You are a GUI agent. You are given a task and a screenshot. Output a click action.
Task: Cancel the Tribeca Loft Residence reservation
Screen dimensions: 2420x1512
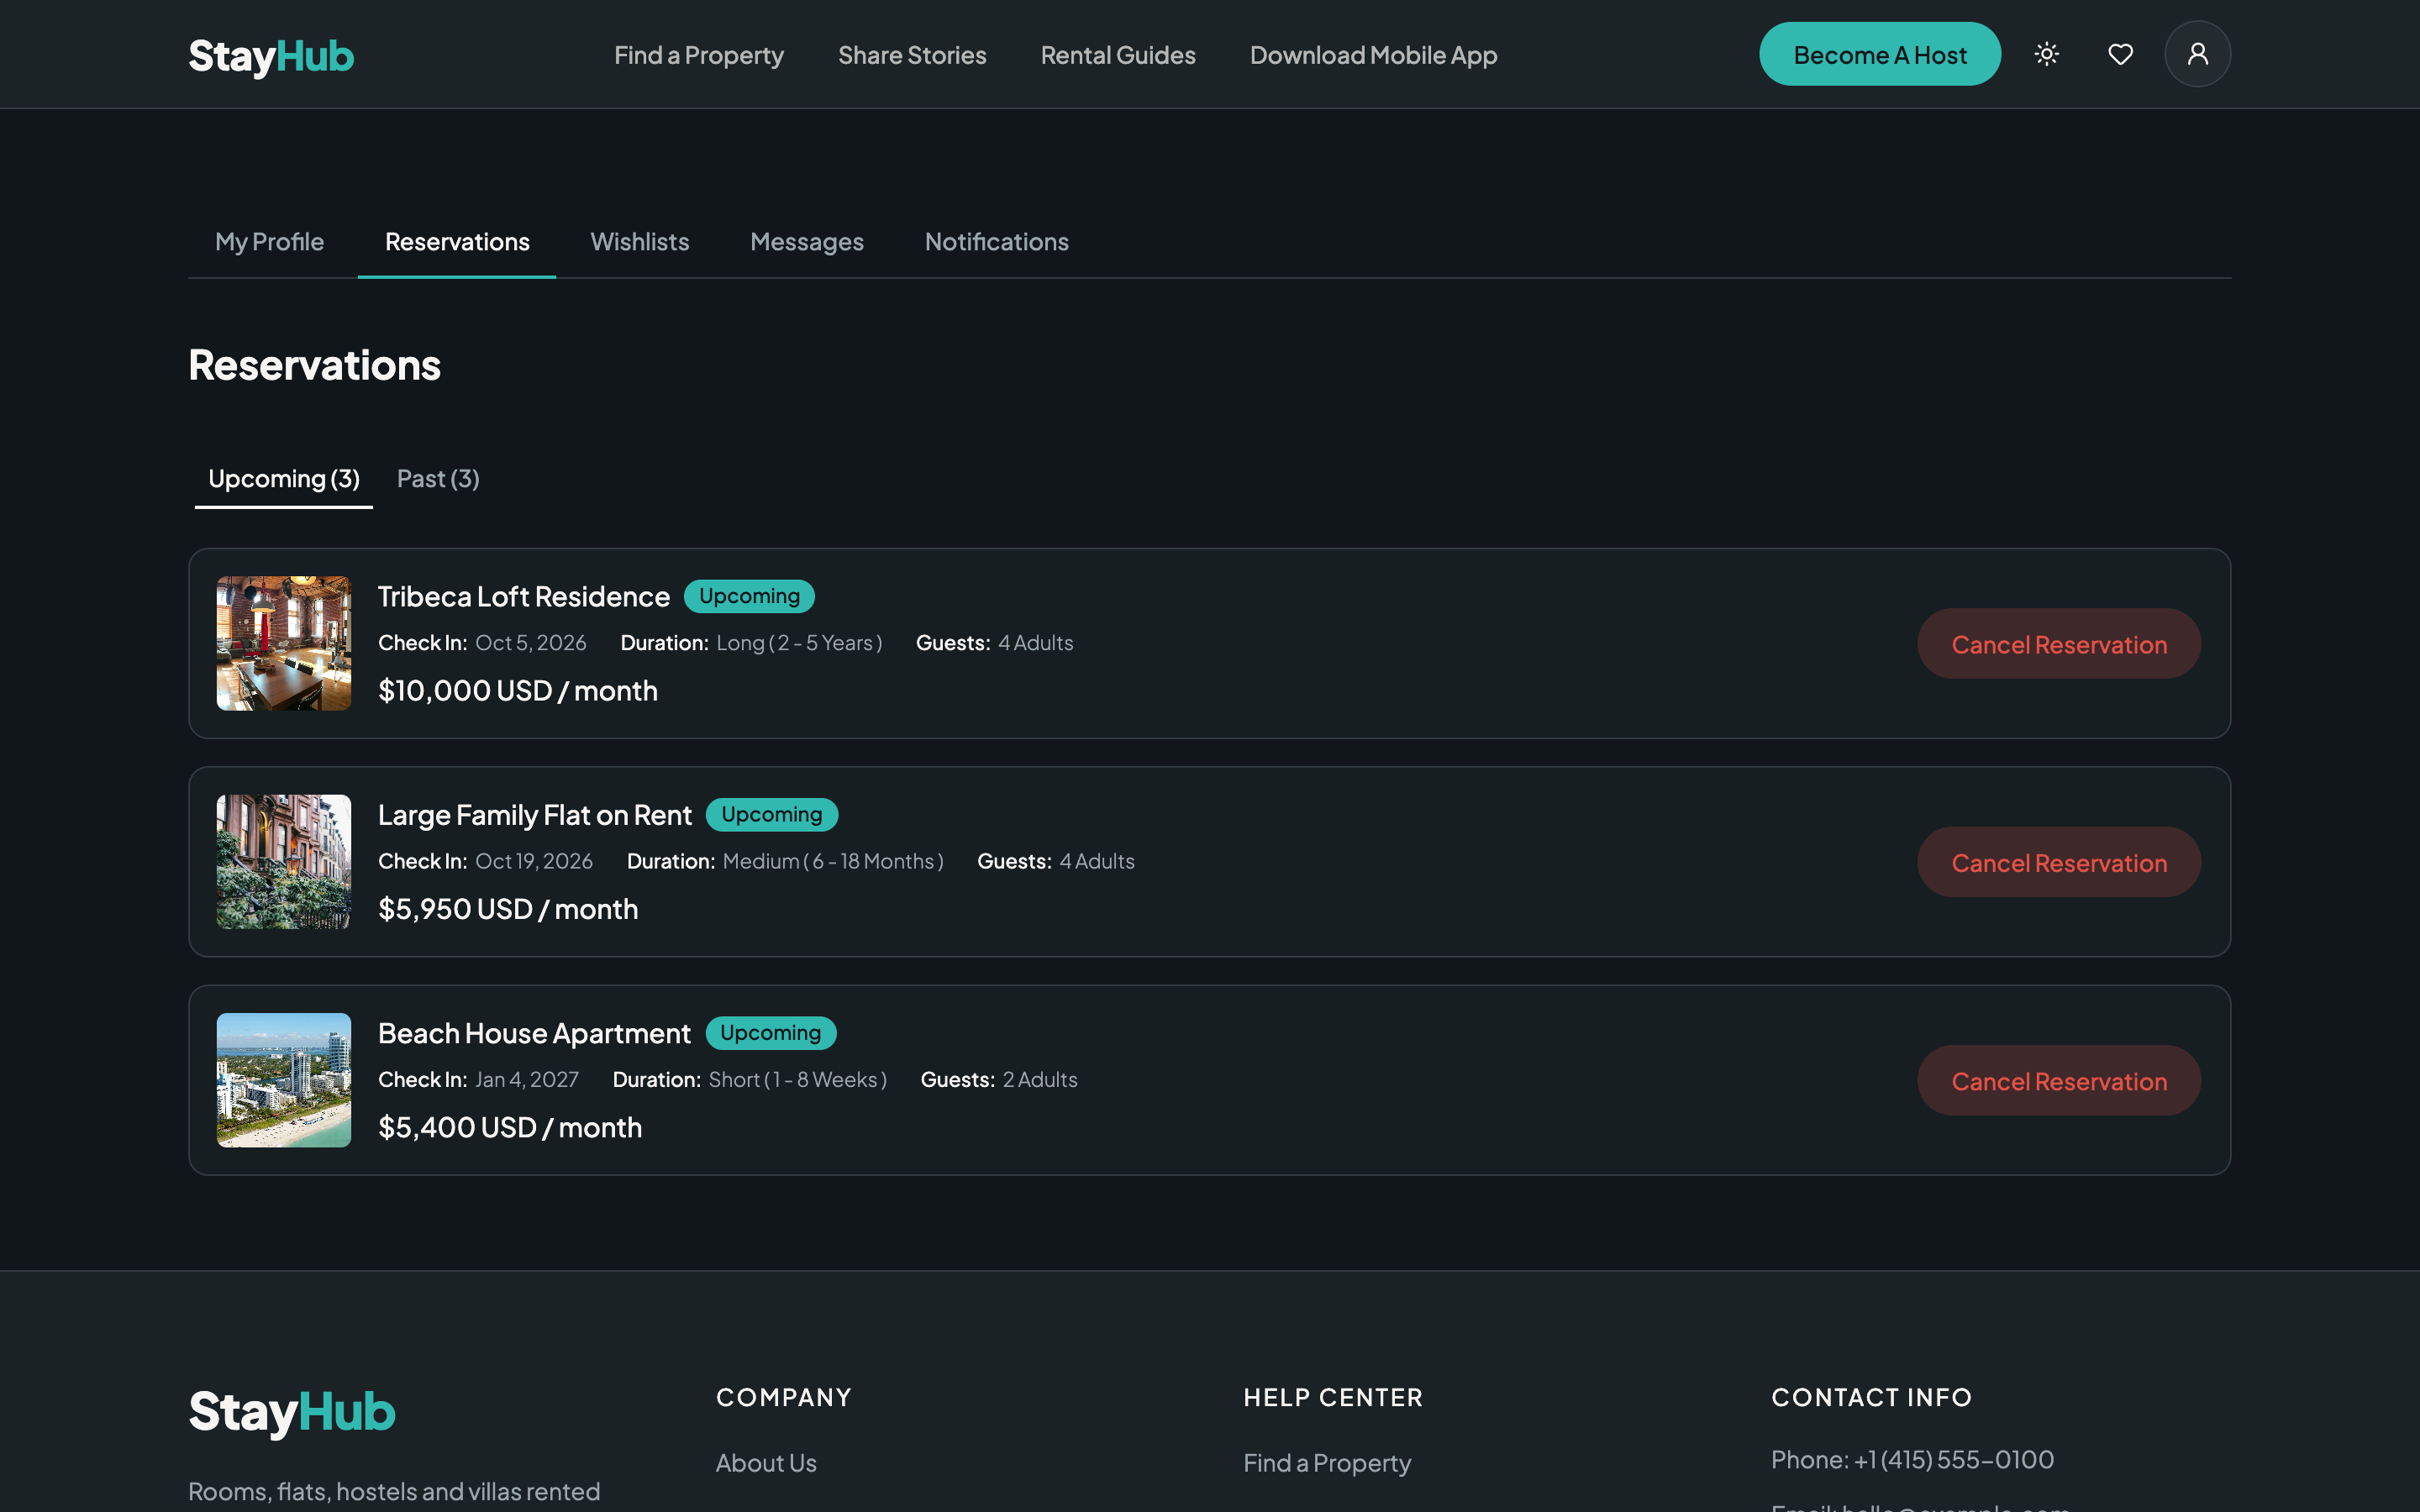pyautogui.click(x=2059, y=644)
